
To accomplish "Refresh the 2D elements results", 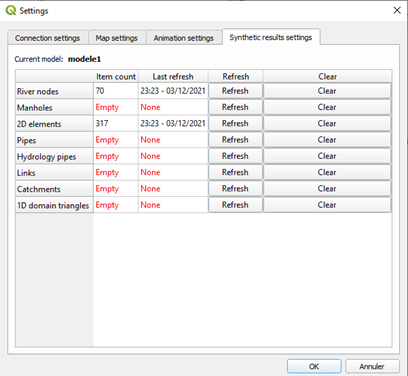I will click(235, 123).
